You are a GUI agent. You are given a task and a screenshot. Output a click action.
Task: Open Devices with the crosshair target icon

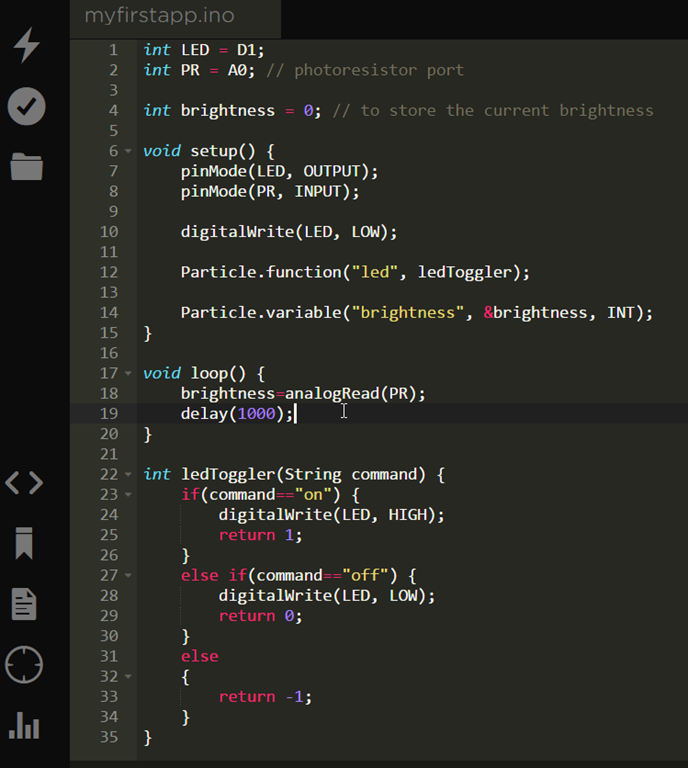[24, 665]
